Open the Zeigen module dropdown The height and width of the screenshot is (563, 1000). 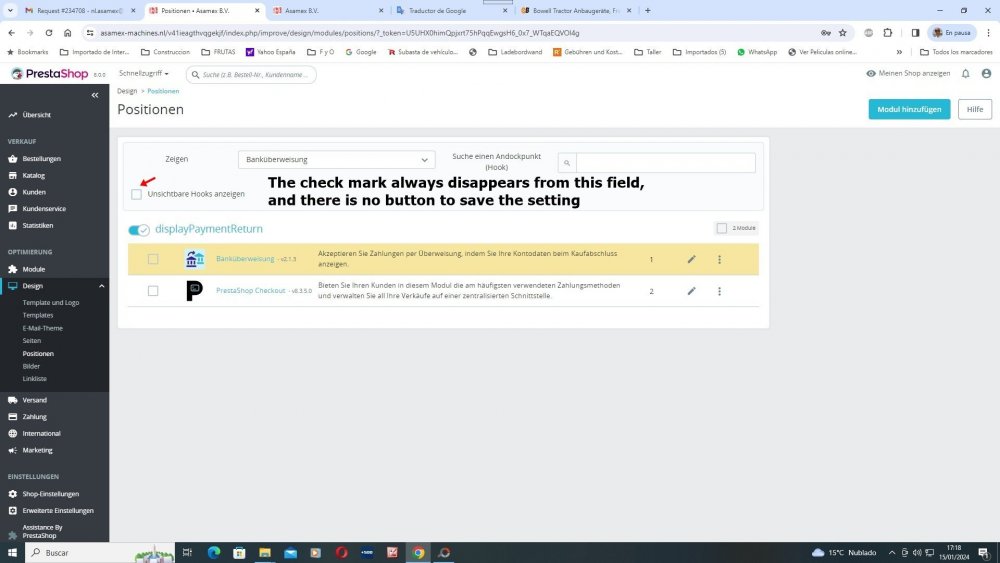[337, 159]
